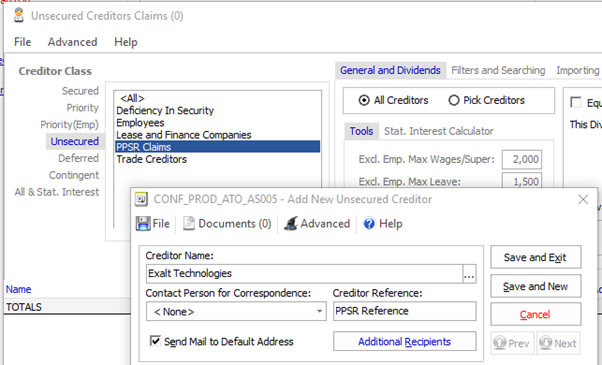Open the Stat. Interest Calculator tab
Image resolution: width=602 pixels, height=365 pixels.
pyautogui.click(x=438, y=131)
